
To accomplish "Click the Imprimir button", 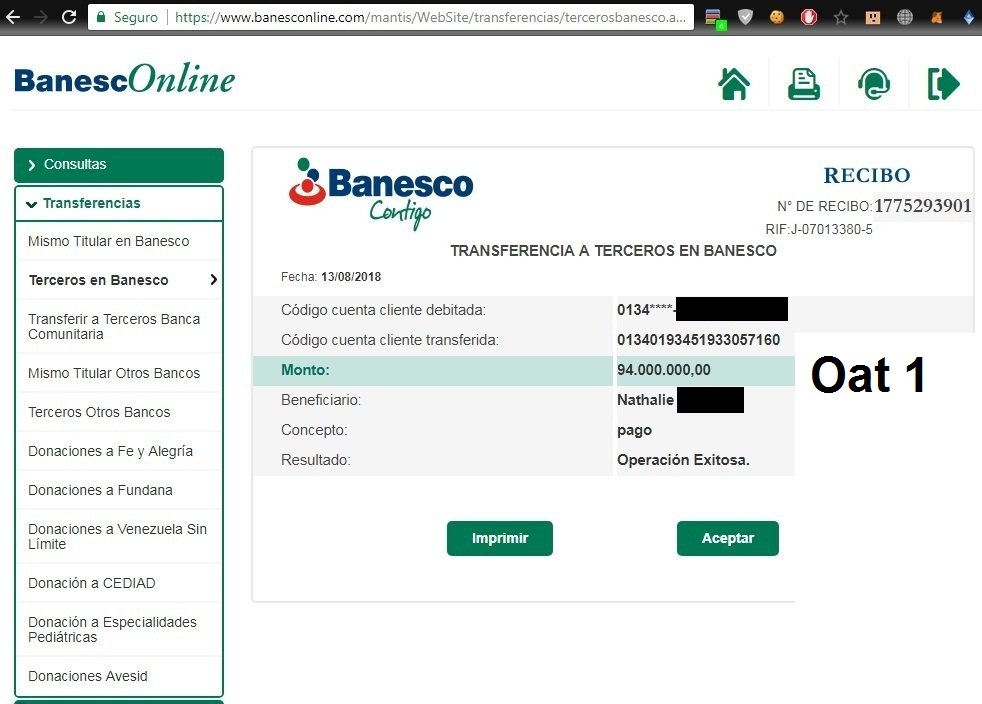I will pos(500,538).
